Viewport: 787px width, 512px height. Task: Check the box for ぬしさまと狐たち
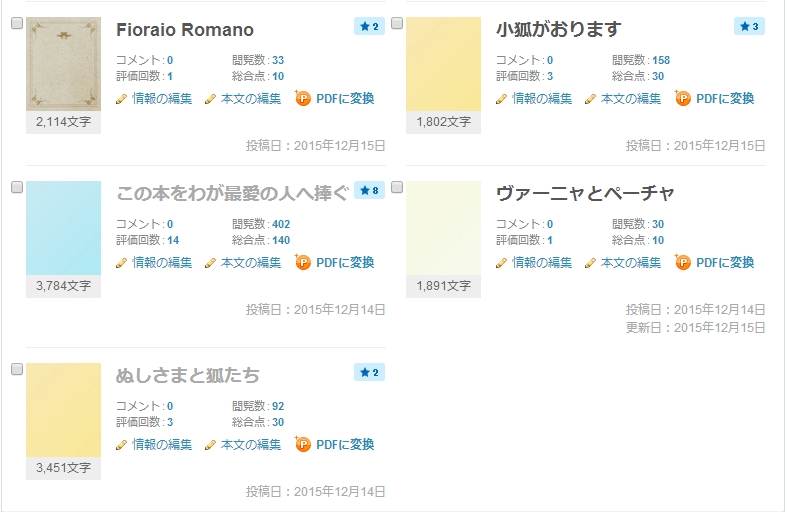(x=17, y=369)
